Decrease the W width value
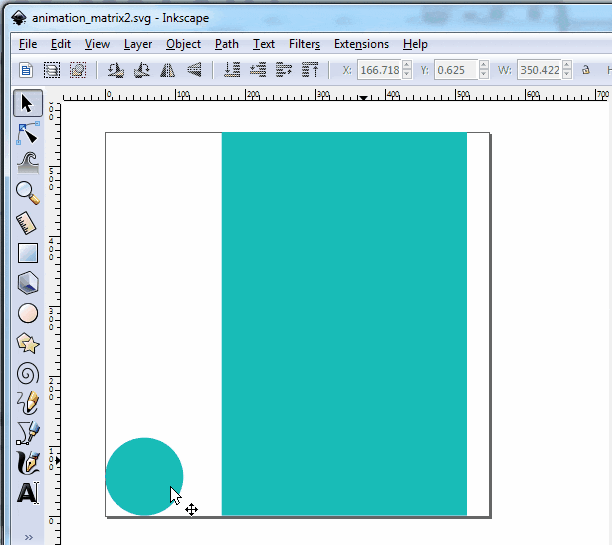612x545 pixels. [x=567, y=74]
